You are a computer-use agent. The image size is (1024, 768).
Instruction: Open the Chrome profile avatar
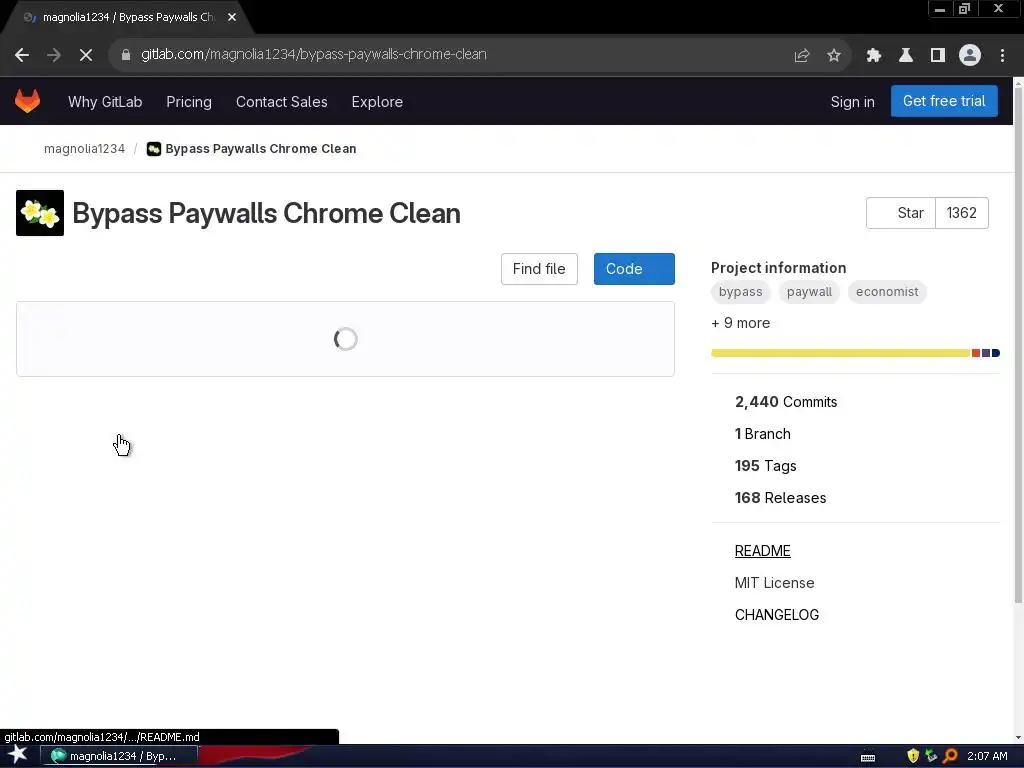tap(970, 56)
